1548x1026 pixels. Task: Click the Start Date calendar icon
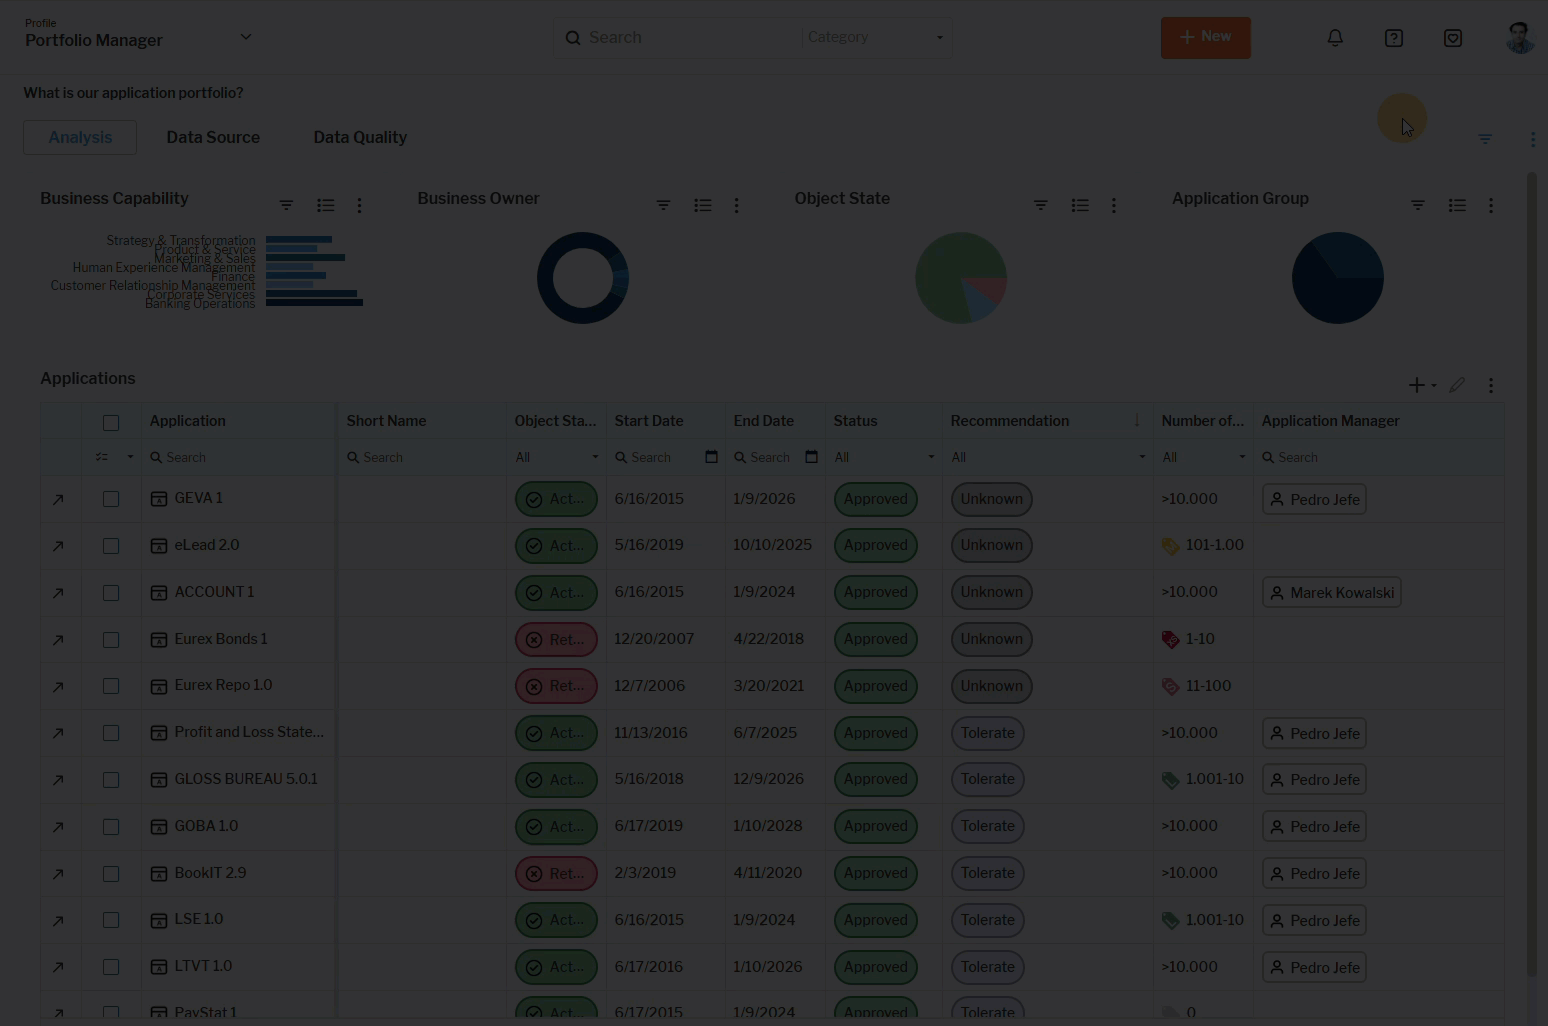[711, 457]
